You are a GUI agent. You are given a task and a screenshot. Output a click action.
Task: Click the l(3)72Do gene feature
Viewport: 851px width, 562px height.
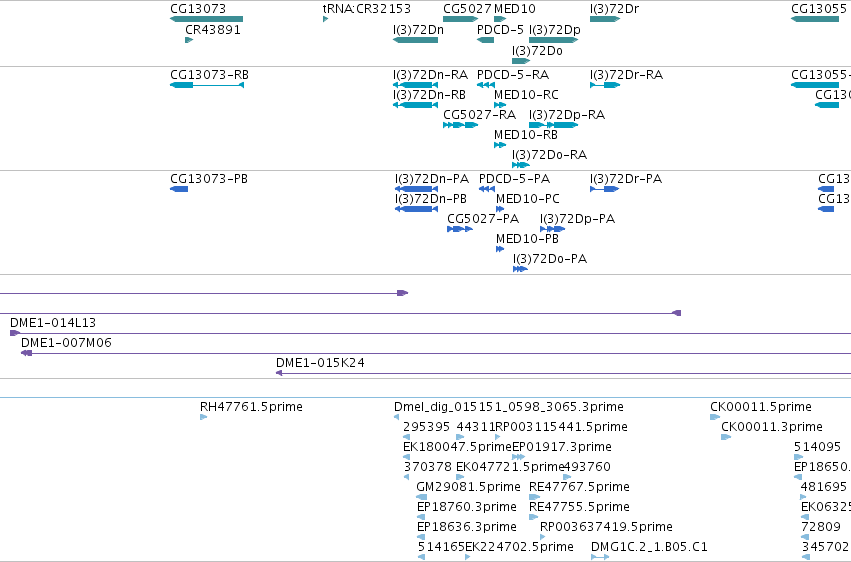tap(520, 61)
